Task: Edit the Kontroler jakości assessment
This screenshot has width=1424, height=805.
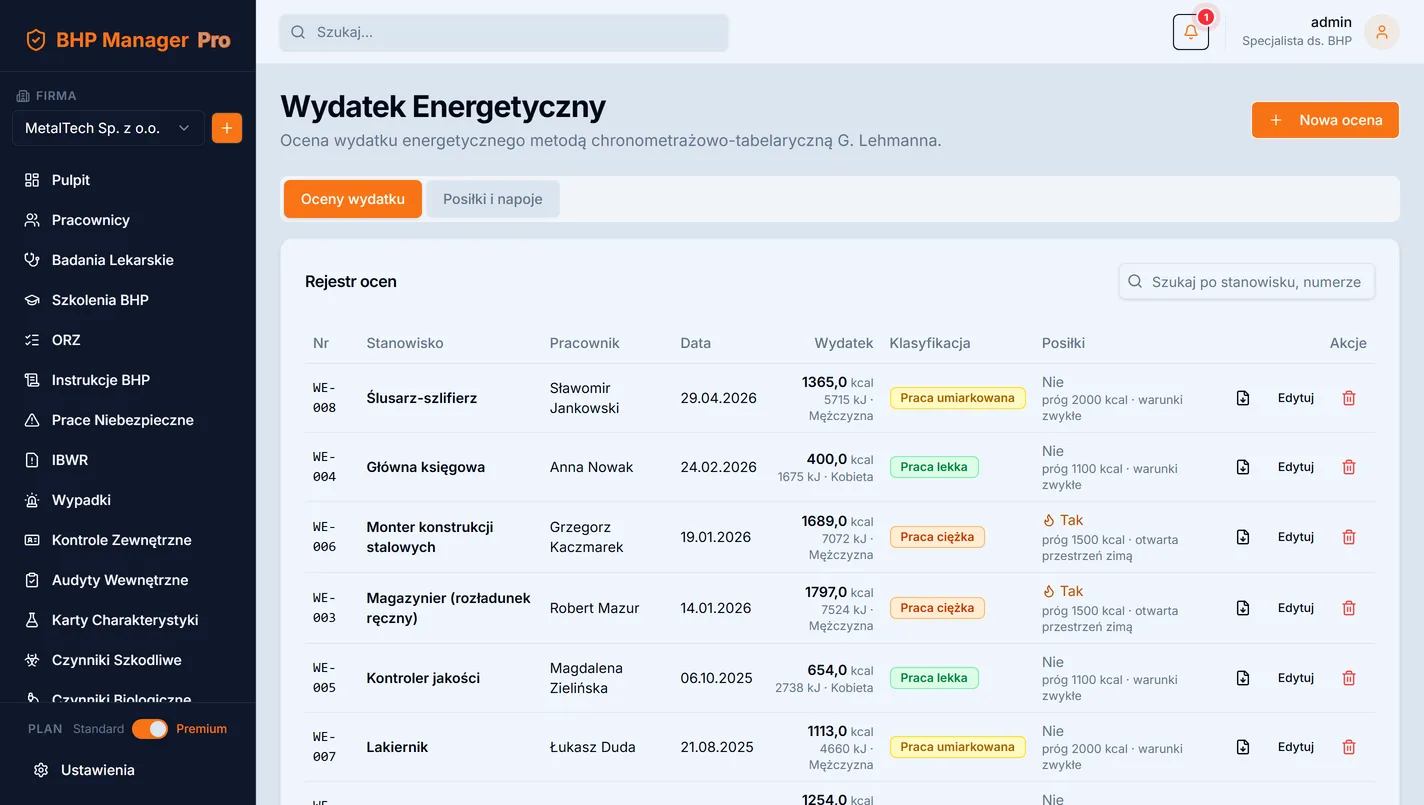Action: [1296, 678]
